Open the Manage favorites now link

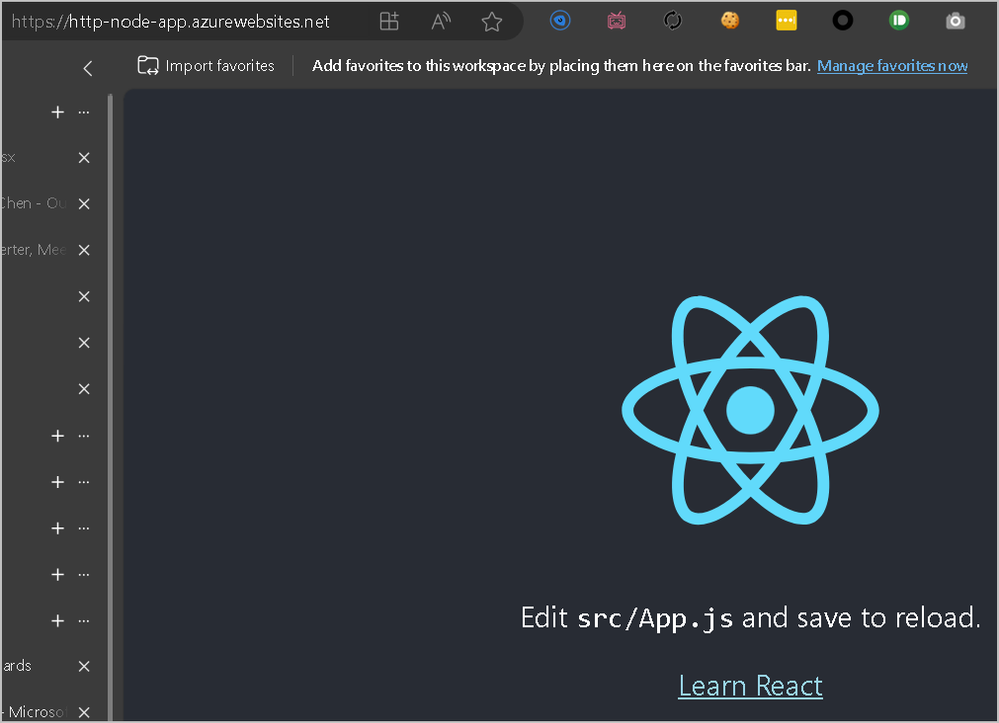[x=892, y=66]
